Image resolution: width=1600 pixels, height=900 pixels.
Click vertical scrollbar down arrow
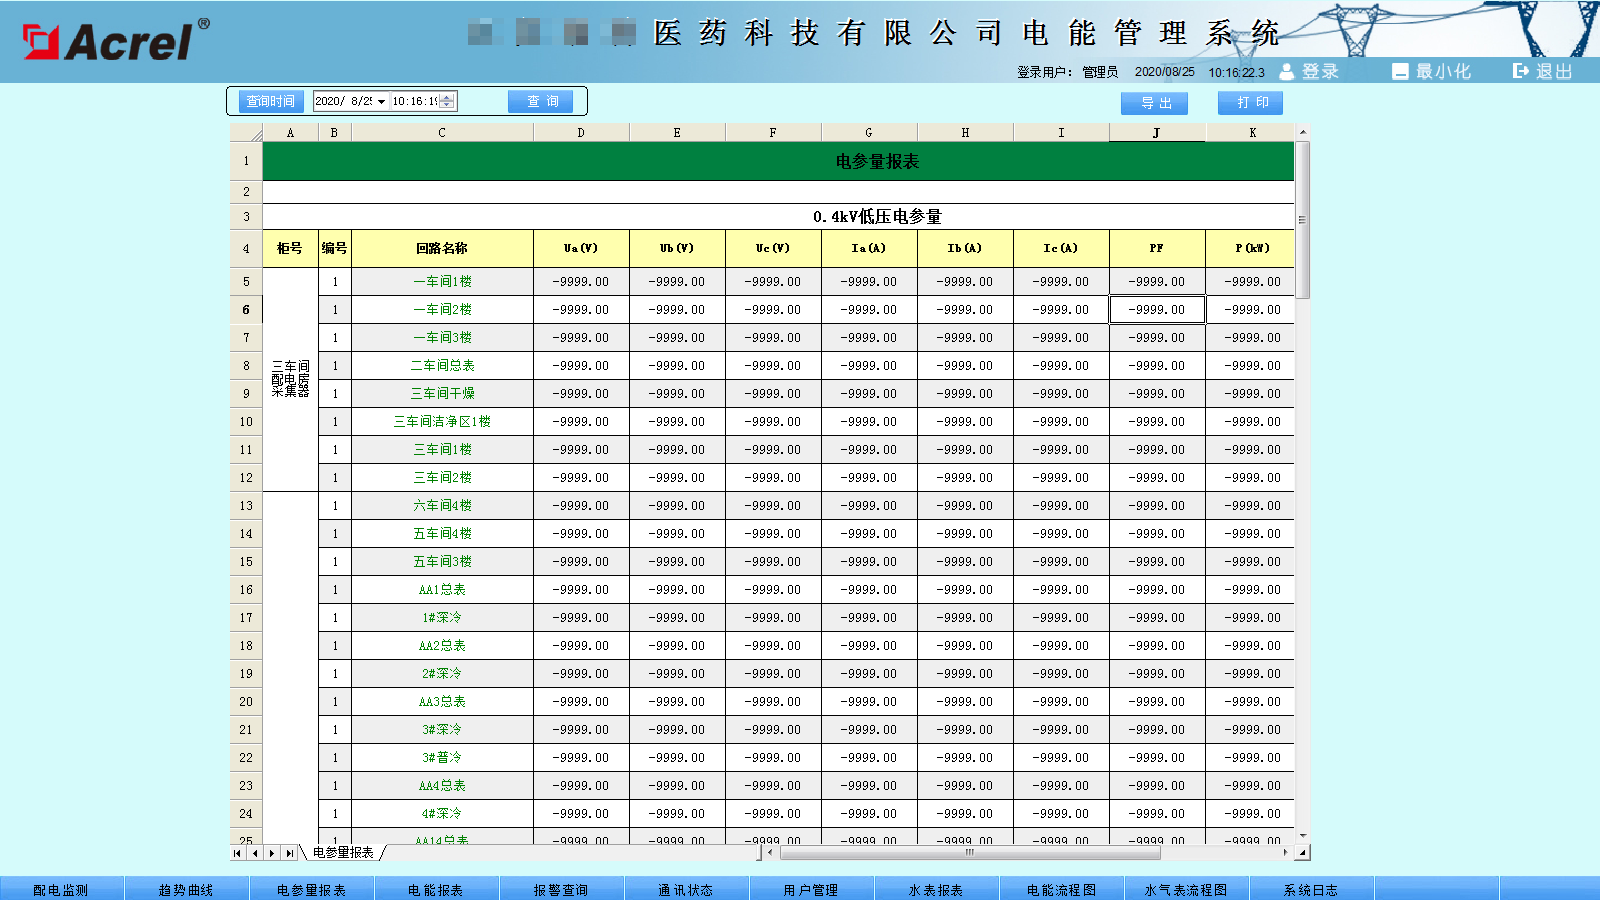[1302, 835]
